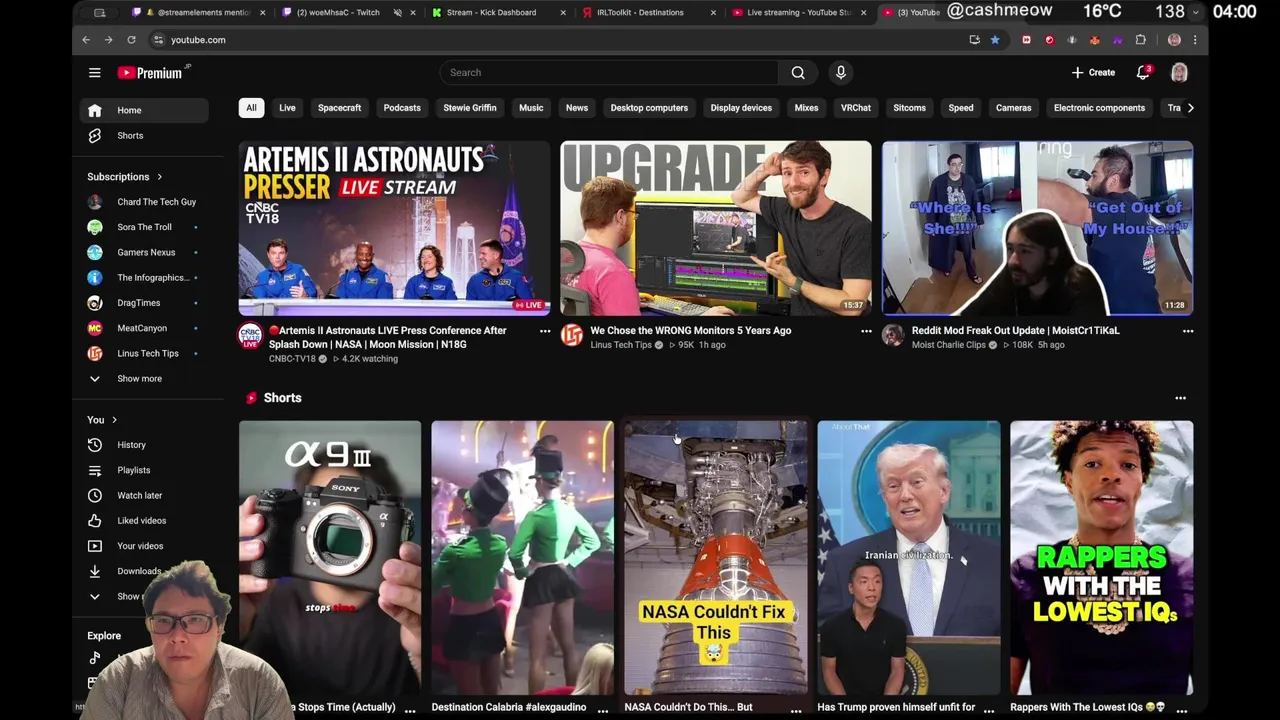
Task: Switch to IRLToolkit - Destinations tab
Action: pyautogui.click(x=640, y=13)
